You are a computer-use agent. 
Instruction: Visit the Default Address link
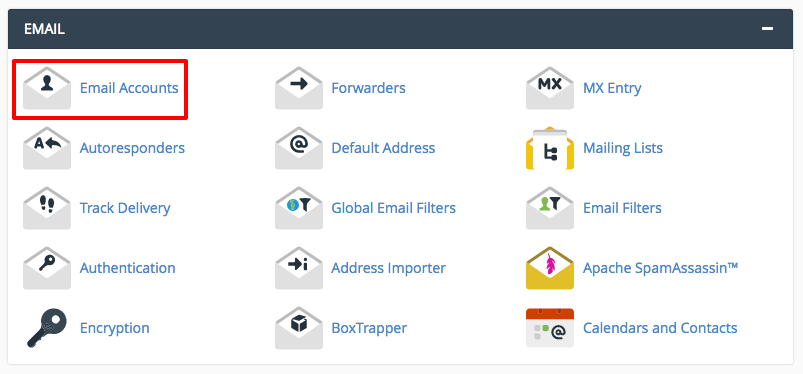click(383, 148)
